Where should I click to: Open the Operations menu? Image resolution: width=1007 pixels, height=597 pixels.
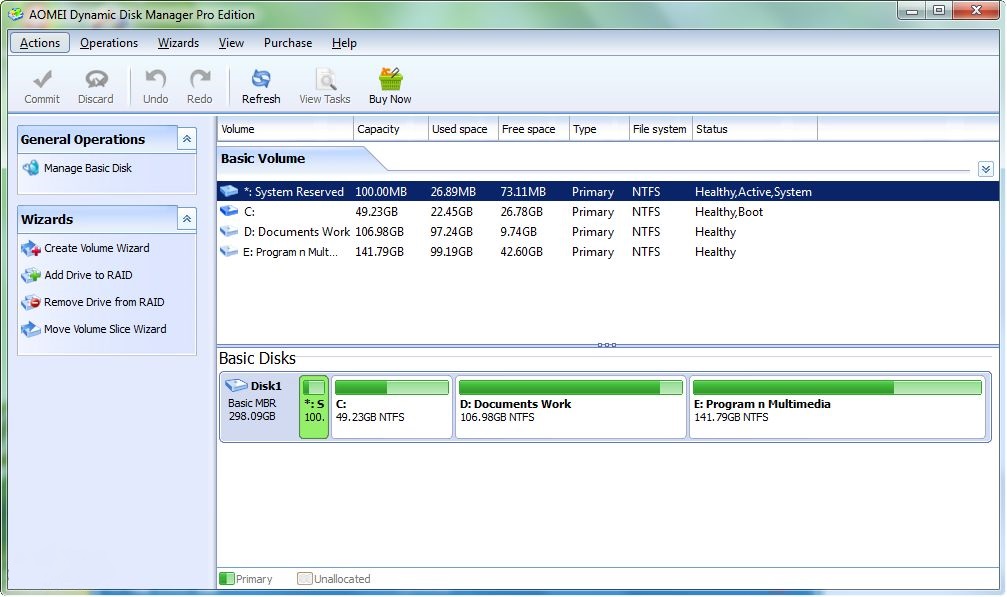109,43
